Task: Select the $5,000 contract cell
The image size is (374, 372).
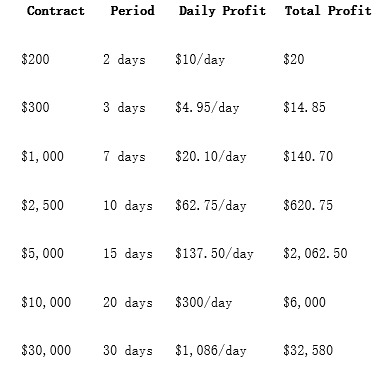Action: tap(42, 253)
